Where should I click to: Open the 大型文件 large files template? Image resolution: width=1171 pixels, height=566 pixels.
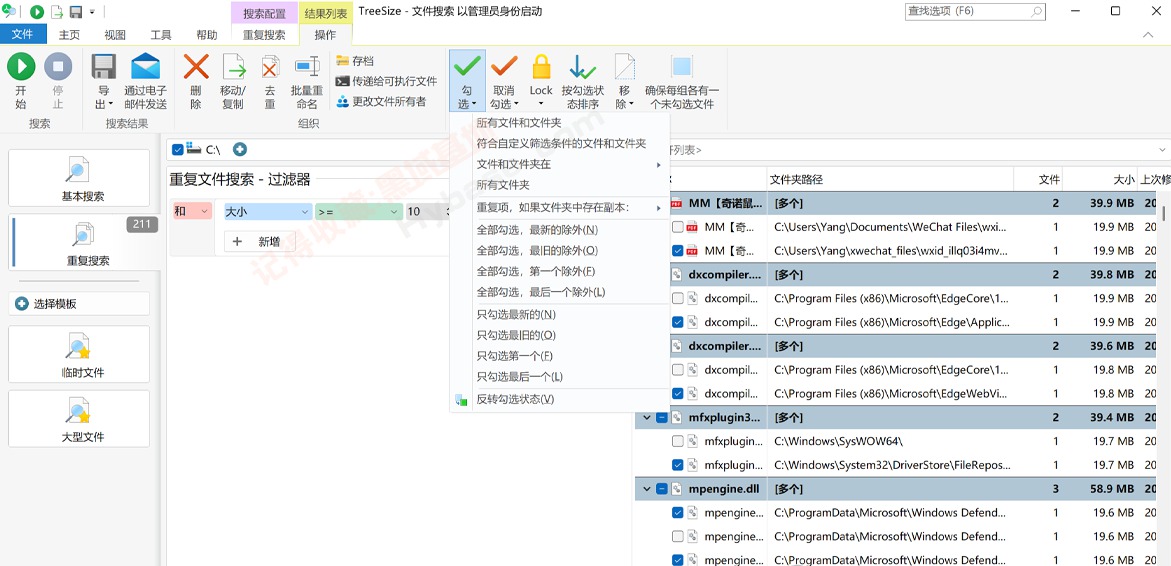pos(79,419)
